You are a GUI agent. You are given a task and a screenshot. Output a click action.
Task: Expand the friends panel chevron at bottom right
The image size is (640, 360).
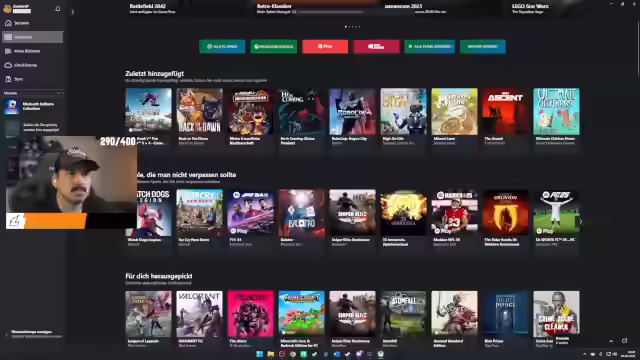(611, 341)
